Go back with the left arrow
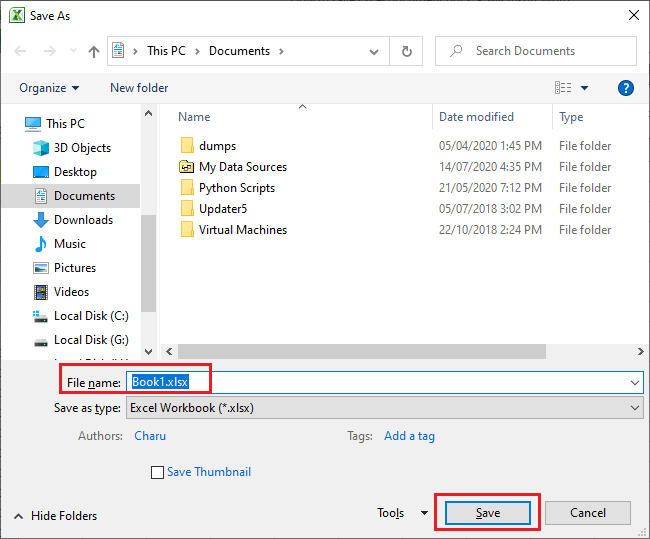Viewport: 650px width, 539px height. click(x=20, y=51)
